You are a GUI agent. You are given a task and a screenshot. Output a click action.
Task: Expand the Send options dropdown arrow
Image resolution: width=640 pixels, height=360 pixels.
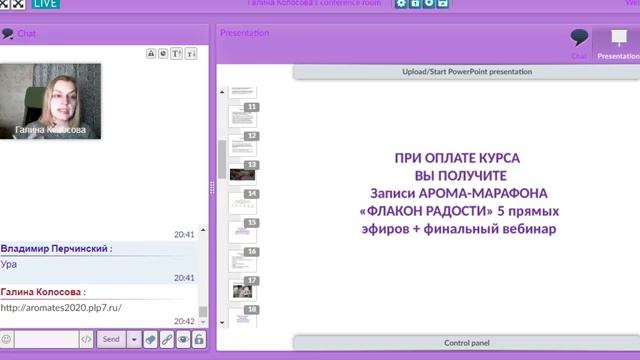point(134,339)
